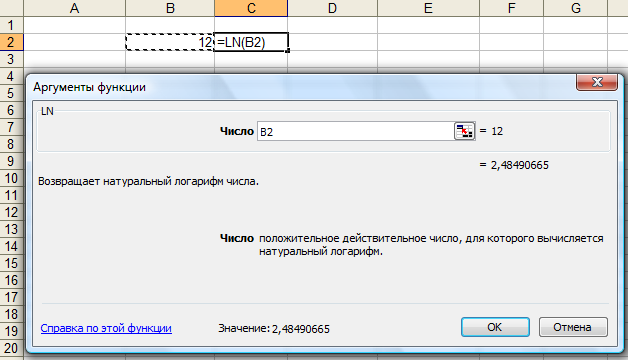
Task: Select empty cell D2
Action: tap(332, 42)
